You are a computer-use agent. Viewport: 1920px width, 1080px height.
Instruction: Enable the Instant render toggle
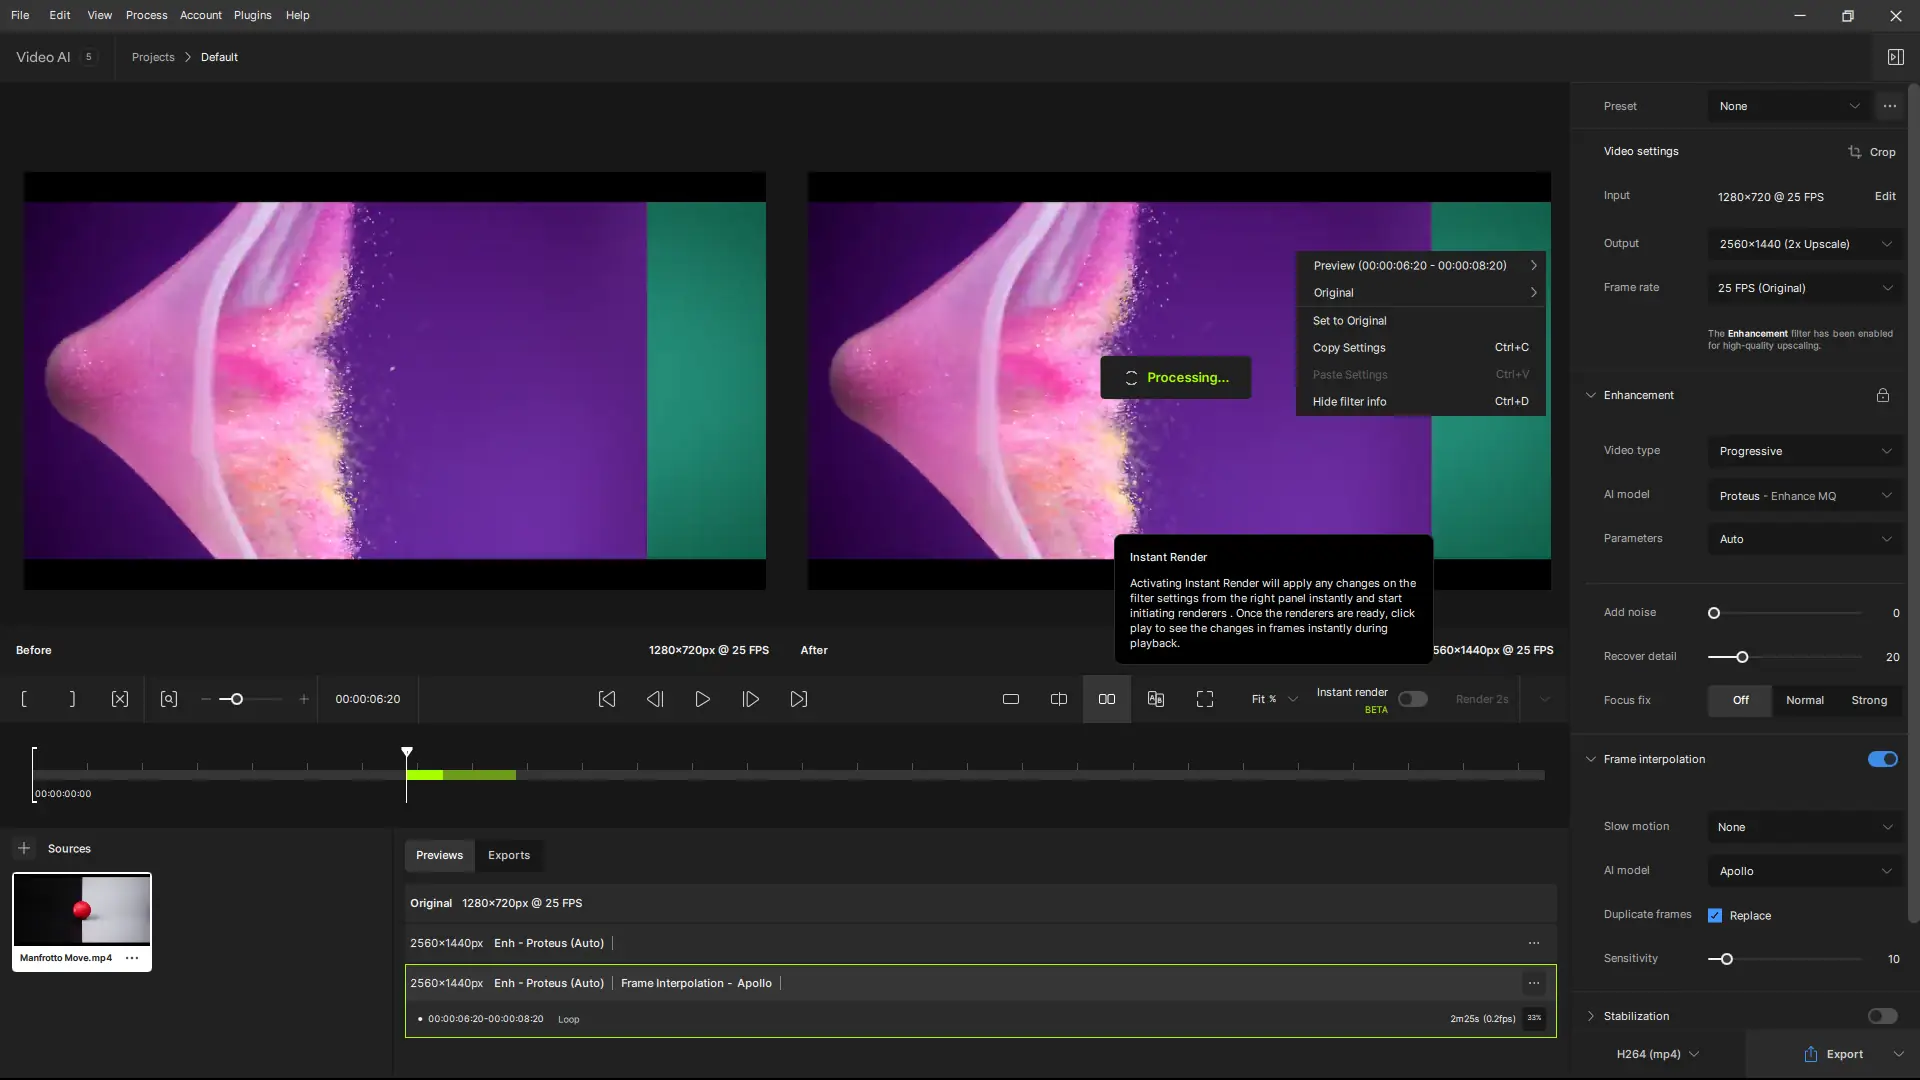[x=1412, y=700]
